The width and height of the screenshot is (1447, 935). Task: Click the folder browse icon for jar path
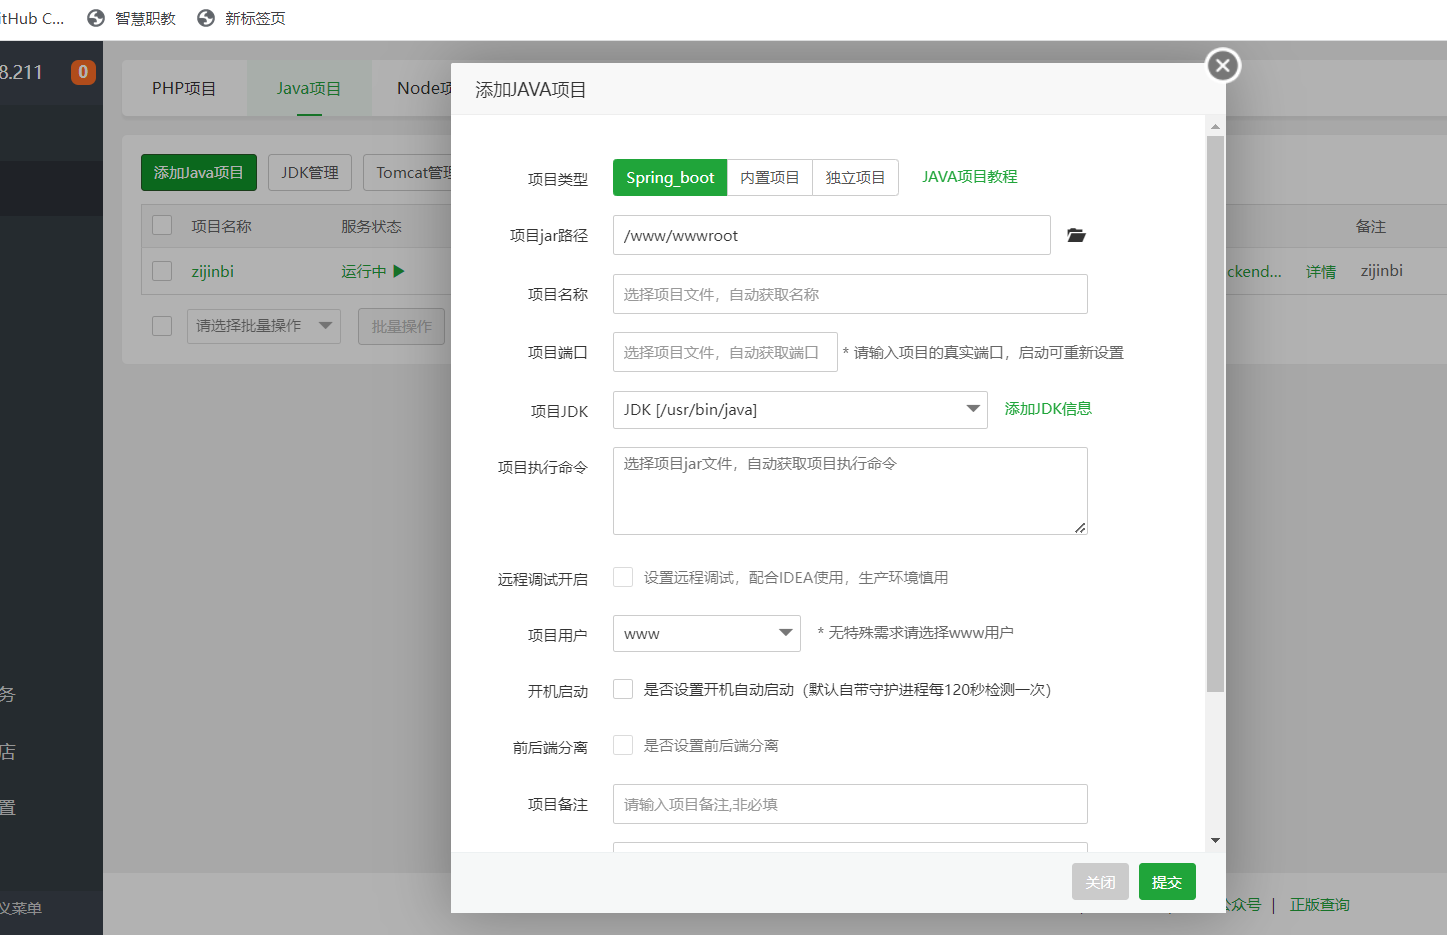click(1076, 236)
